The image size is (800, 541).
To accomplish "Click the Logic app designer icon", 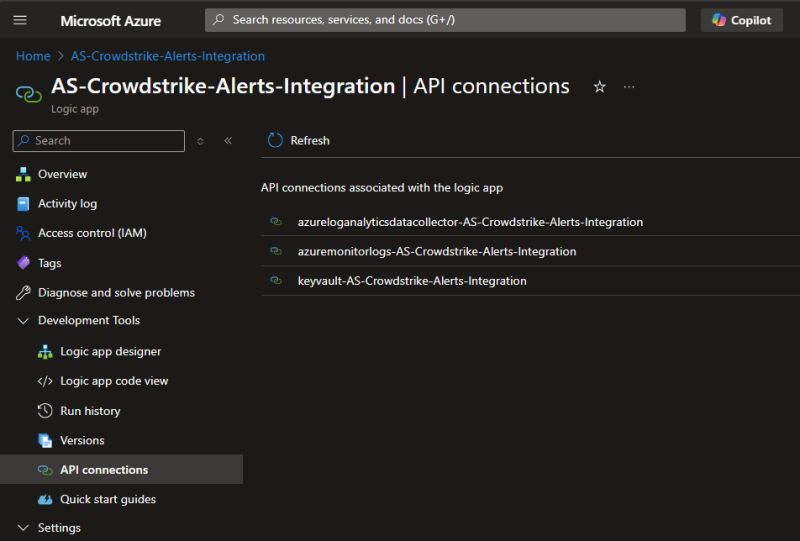I will pyautogui.click(x=45, y=352).
